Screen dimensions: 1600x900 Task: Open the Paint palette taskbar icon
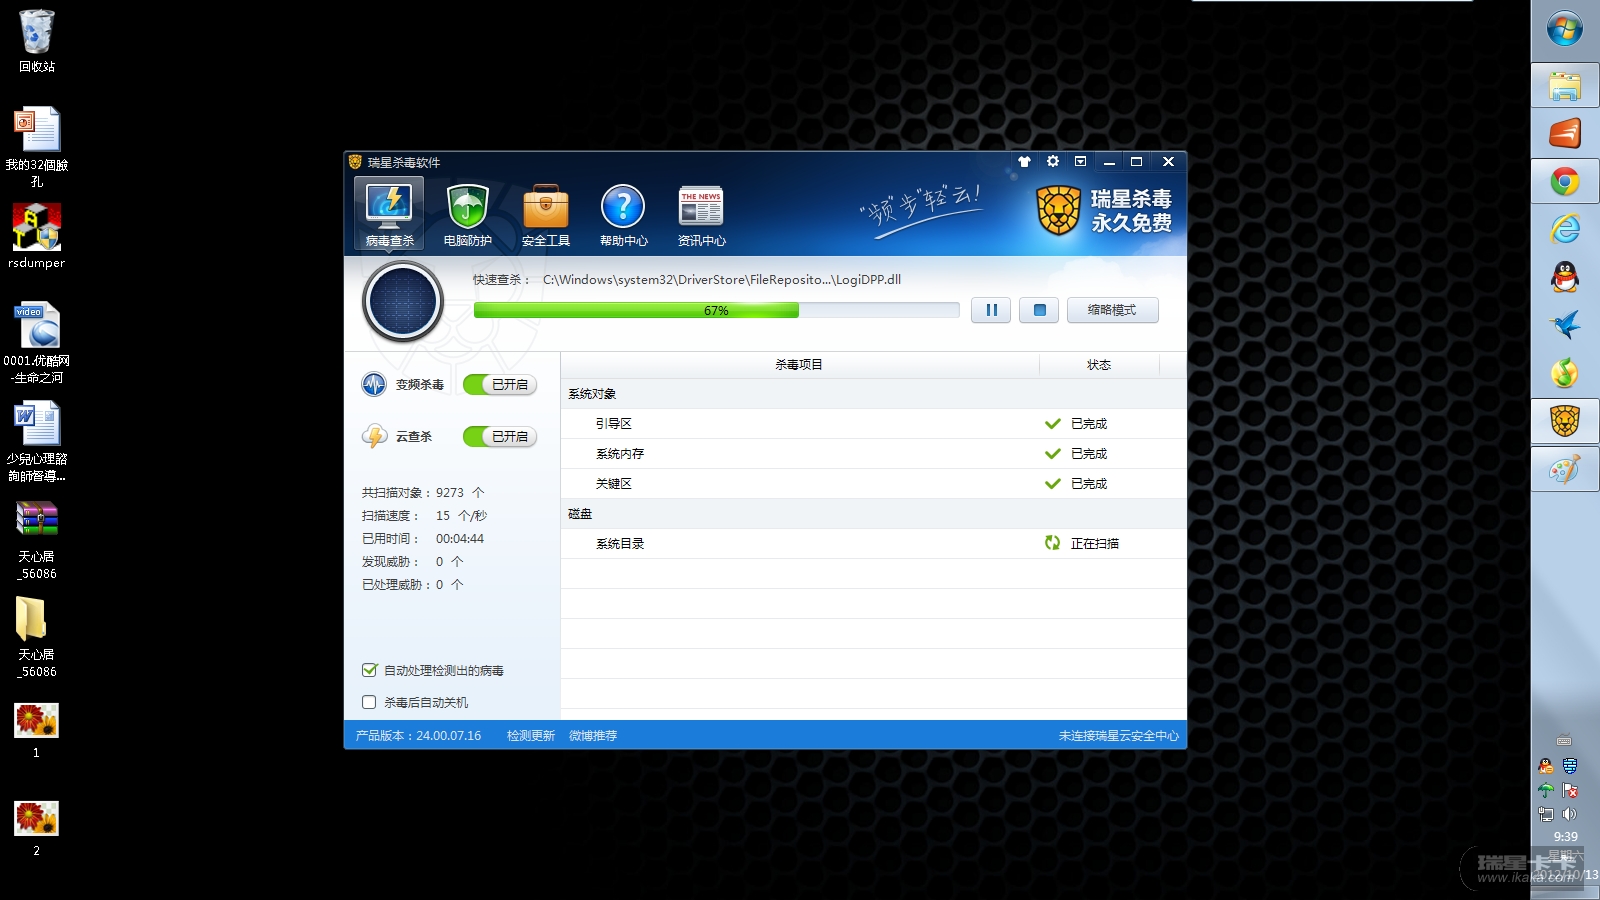(1565, 469)
